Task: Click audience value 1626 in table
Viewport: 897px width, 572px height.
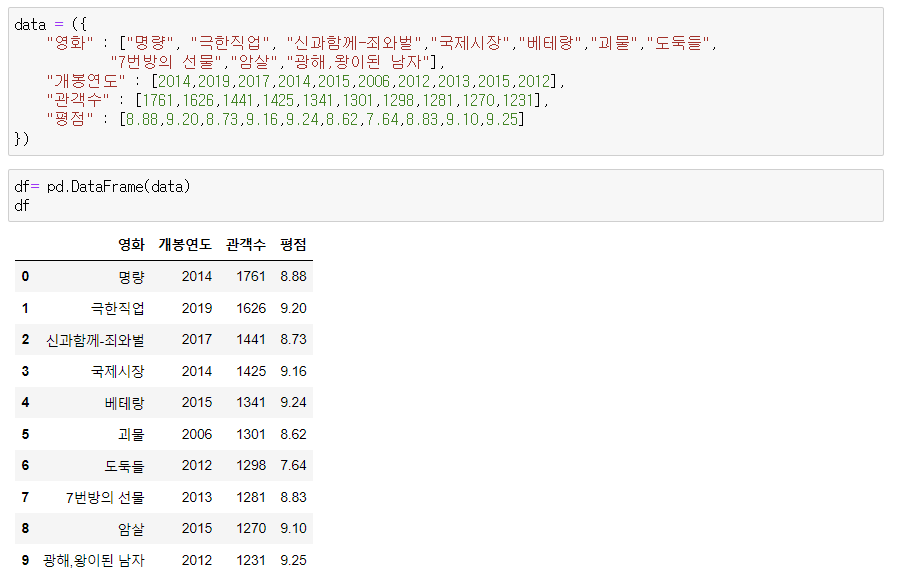Action: [x=251, y=308]
